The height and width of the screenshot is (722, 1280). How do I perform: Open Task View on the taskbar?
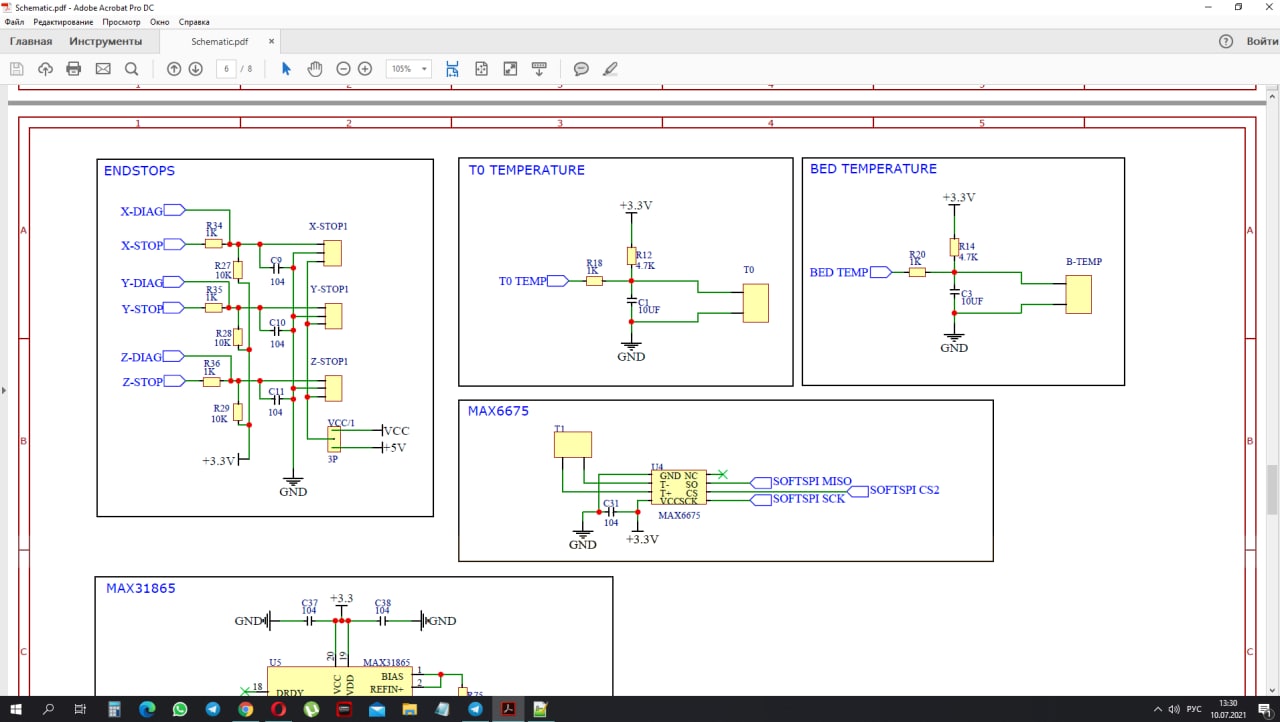[x=80, y=709]
